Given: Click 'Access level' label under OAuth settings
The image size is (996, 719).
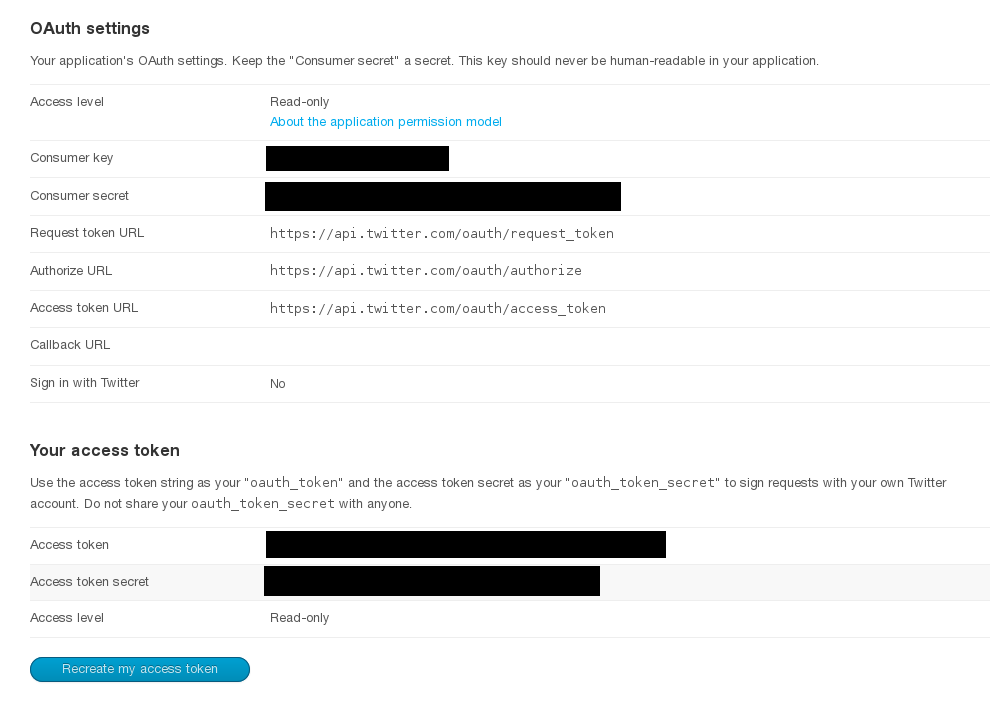Looking at the screenshot, I should click(67, 102).
